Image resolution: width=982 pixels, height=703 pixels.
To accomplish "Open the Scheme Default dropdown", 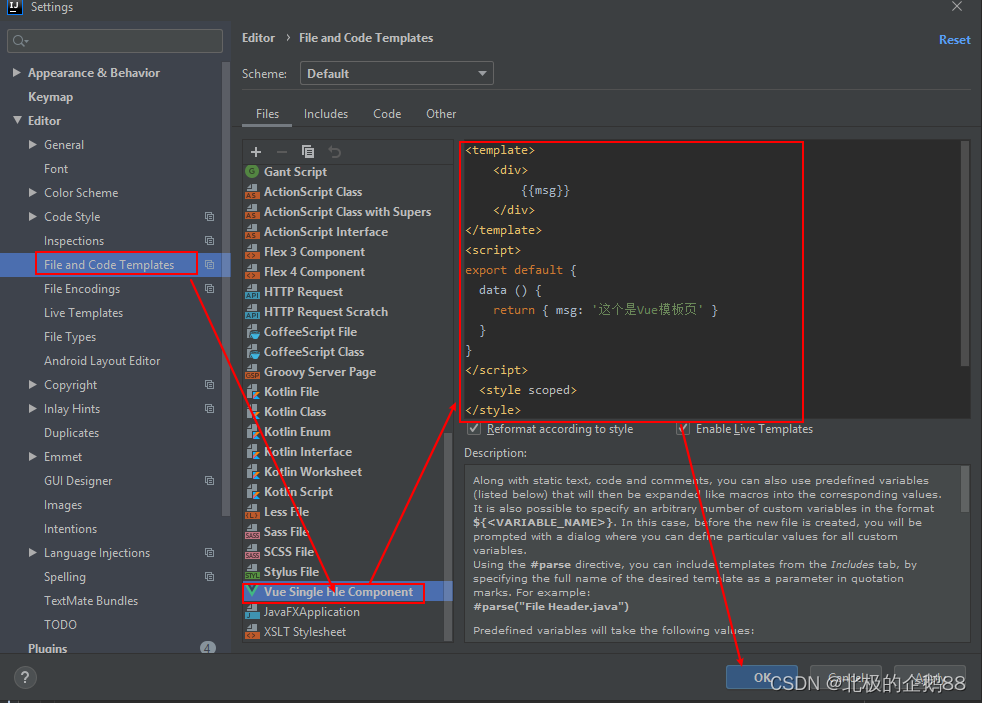I will click(x=396, y=73).
